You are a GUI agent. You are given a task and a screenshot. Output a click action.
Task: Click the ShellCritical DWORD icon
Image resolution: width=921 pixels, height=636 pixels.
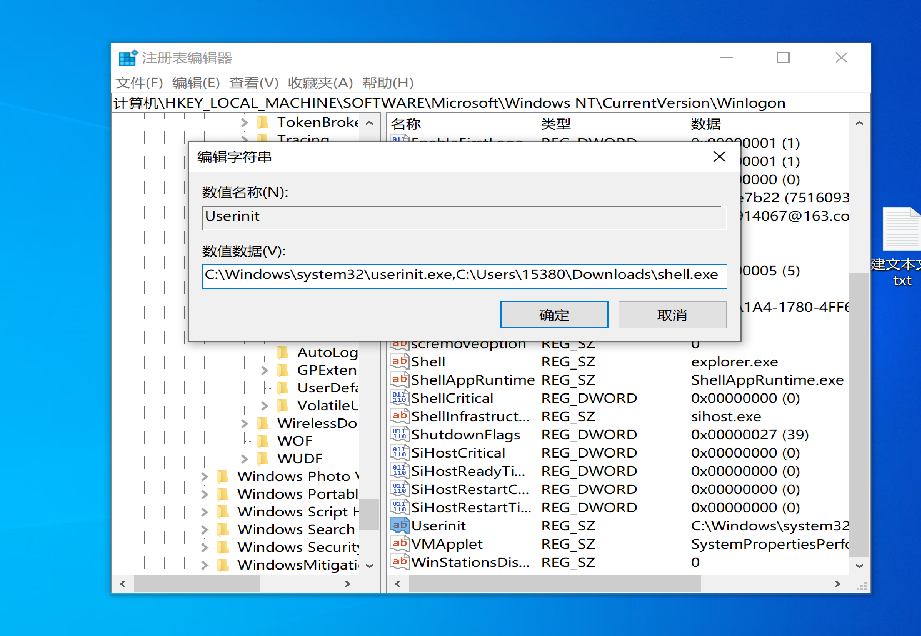(x=399, y=398)
